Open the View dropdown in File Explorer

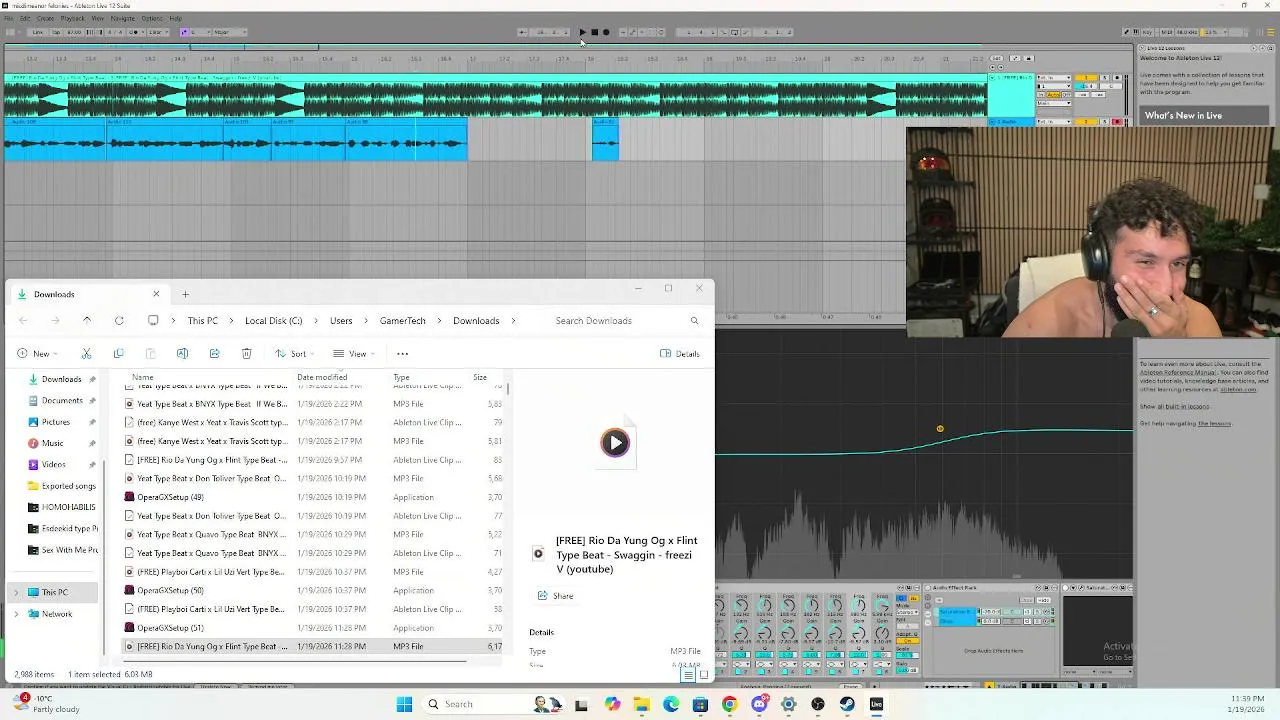tap(353, 353)
